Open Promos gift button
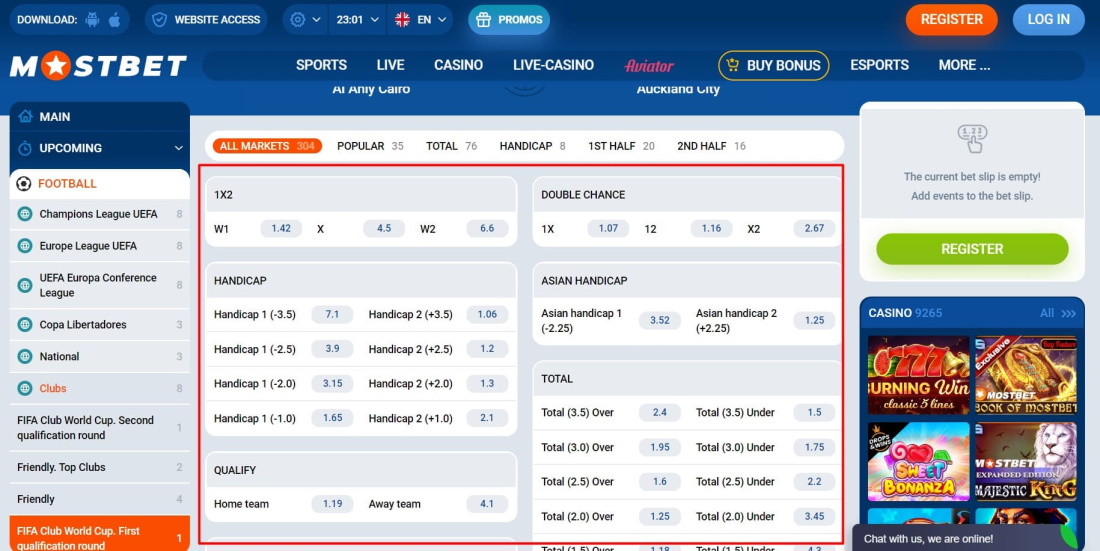The image size is (1100, 551). pos(509,20)
